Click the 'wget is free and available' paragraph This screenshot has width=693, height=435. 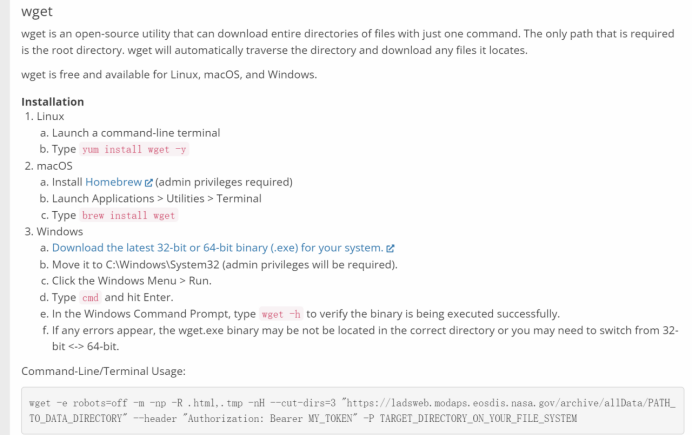click(169, 74)
